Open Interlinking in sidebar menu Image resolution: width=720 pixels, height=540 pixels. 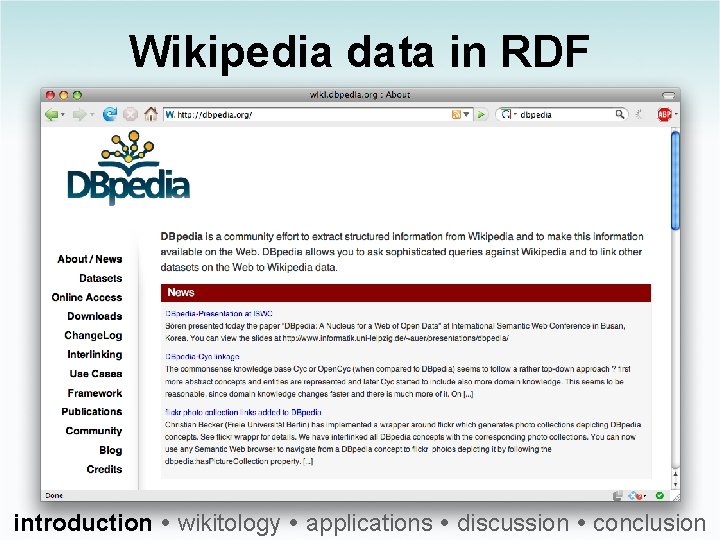coord(95,354)
